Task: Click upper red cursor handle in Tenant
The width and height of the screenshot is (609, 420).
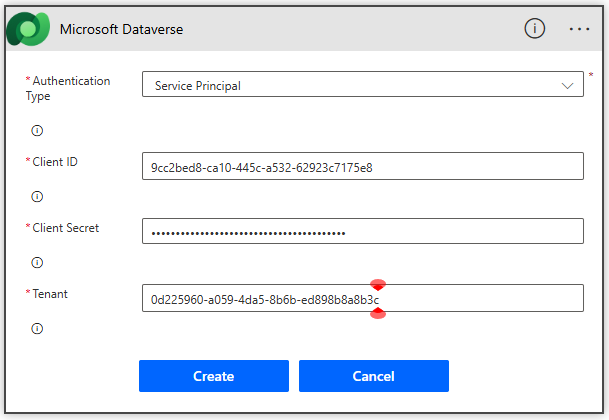Action: pyautogui.click(x=378, y=285)
